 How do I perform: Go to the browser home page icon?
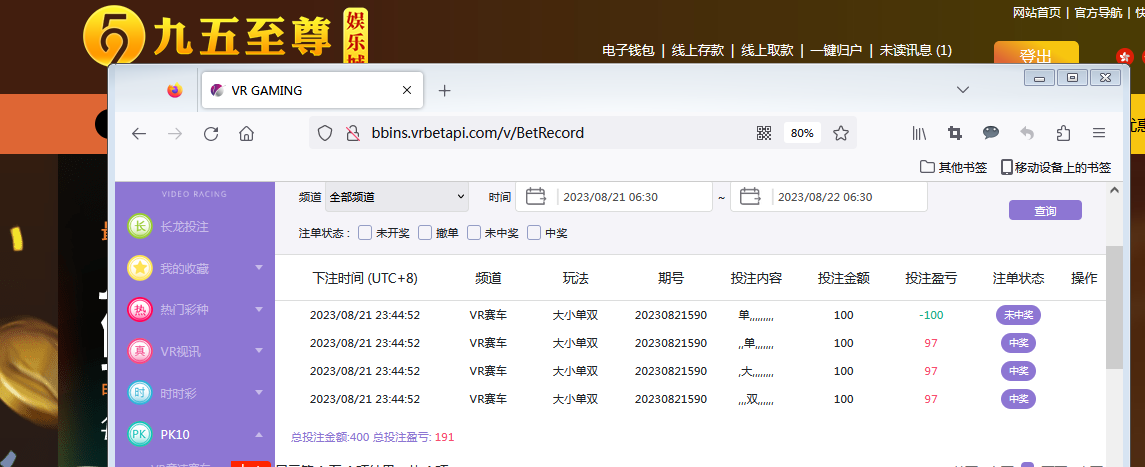(x=246, y=133)
